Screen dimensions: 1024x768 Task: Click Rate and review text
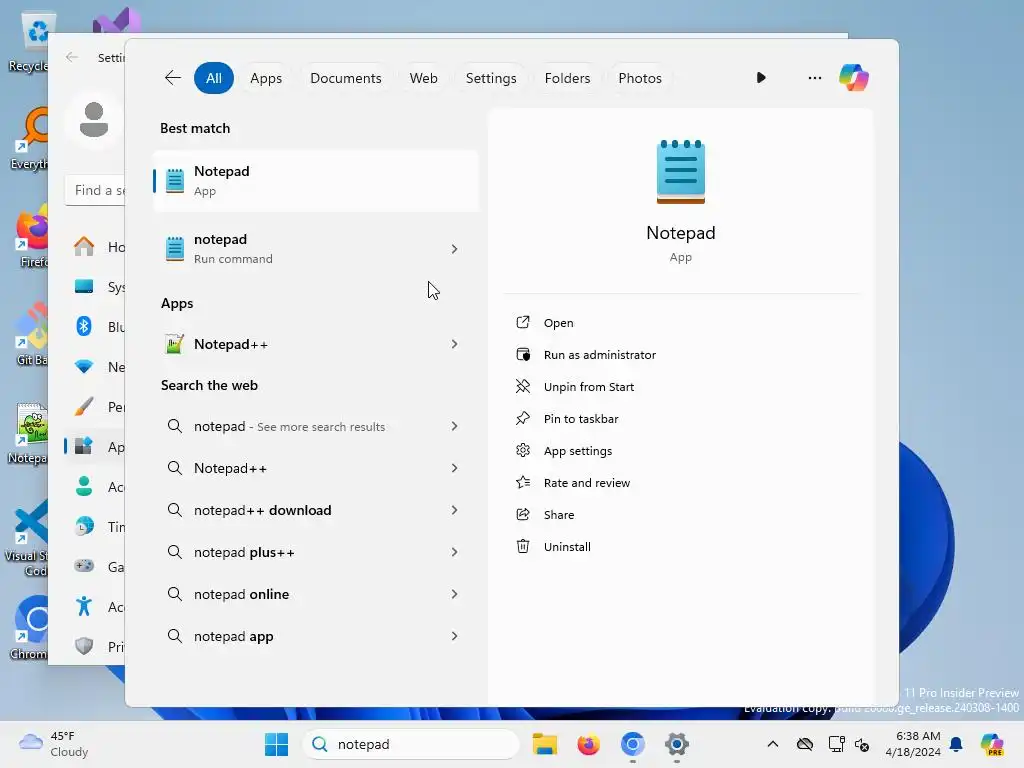pos(586,483)
